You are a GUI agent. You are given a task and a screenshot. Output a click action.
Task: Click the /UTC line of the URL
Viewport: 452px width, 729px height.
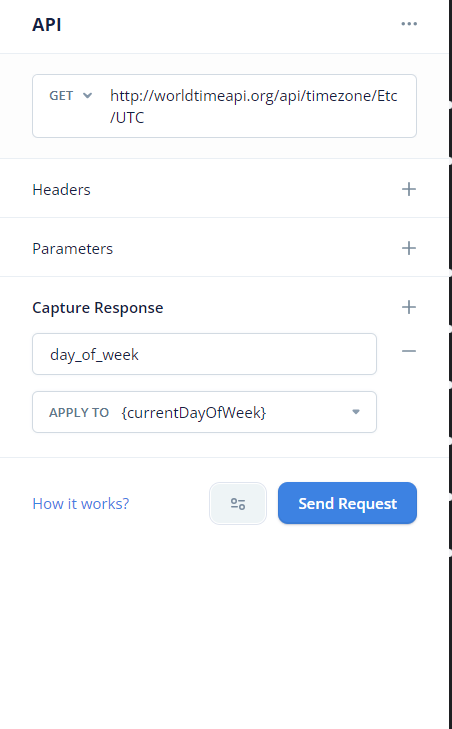click(x=127, y=118)
